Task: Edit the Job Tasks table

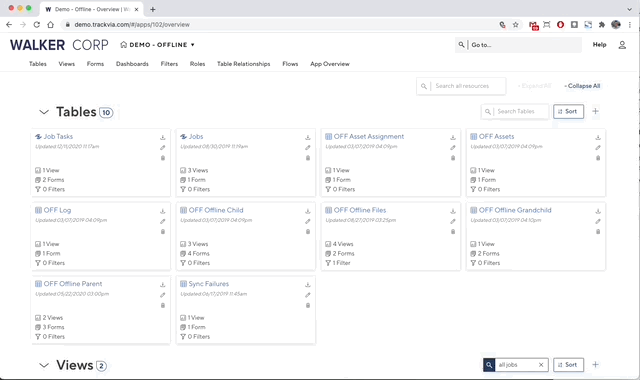Action: [x=162, y=148]
